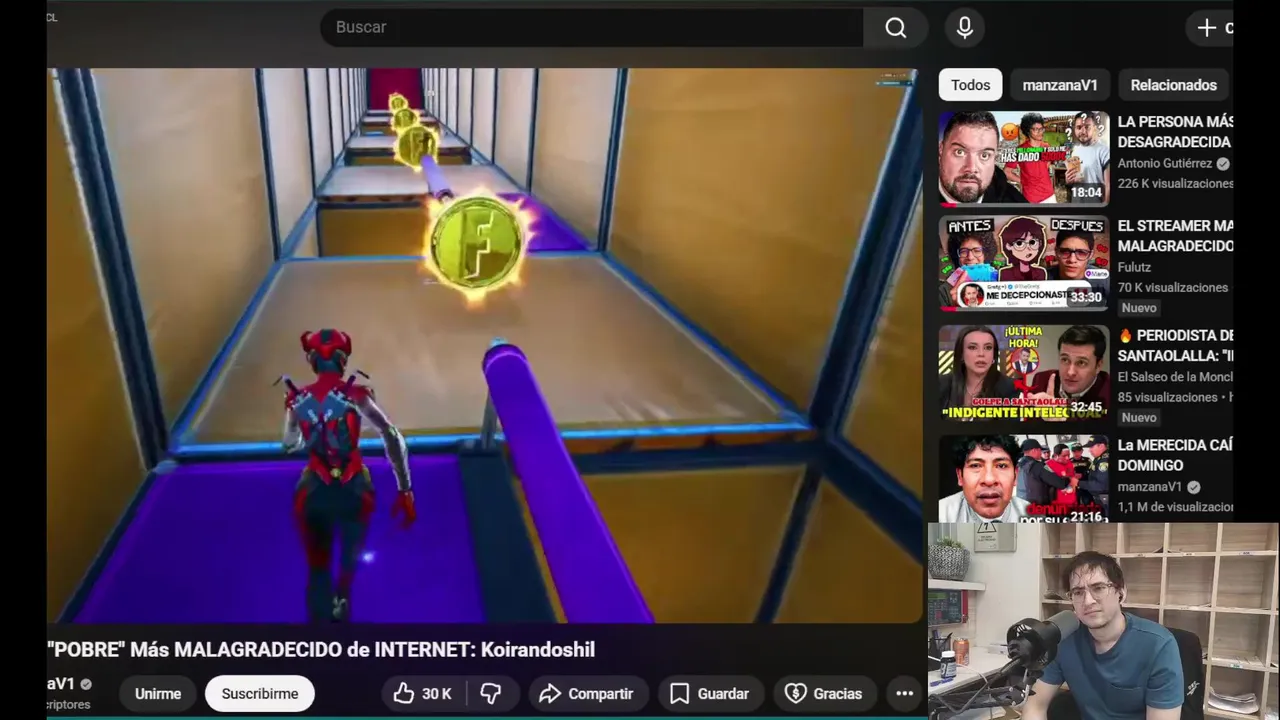Screen dimensions: 1280x720
Task: Click Antonio Gutiérrez channel name
Action: click(x=1165, y=163)
